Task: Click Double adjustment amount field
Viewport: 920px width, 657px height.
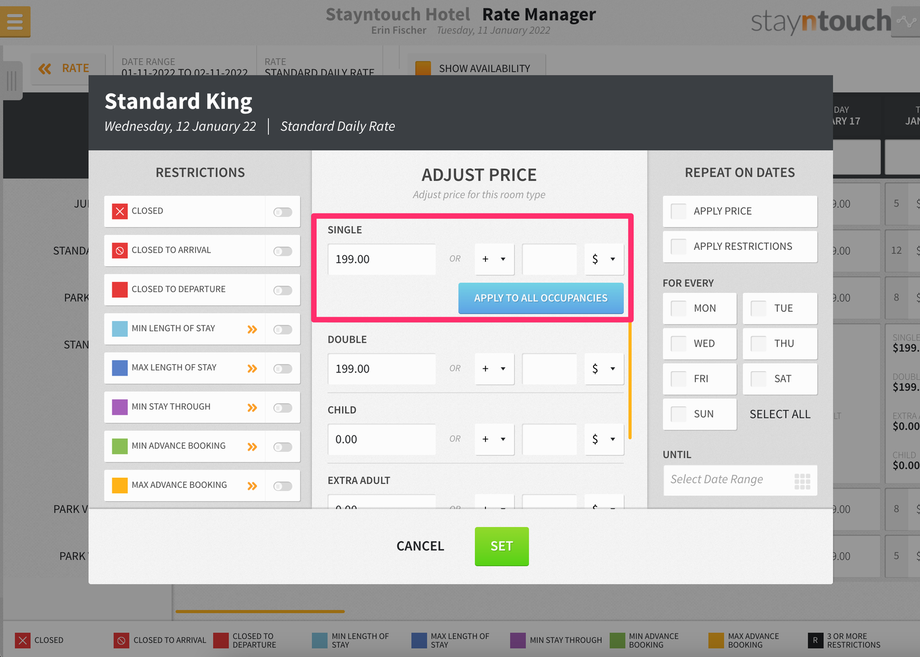Action: pos(549,369)
